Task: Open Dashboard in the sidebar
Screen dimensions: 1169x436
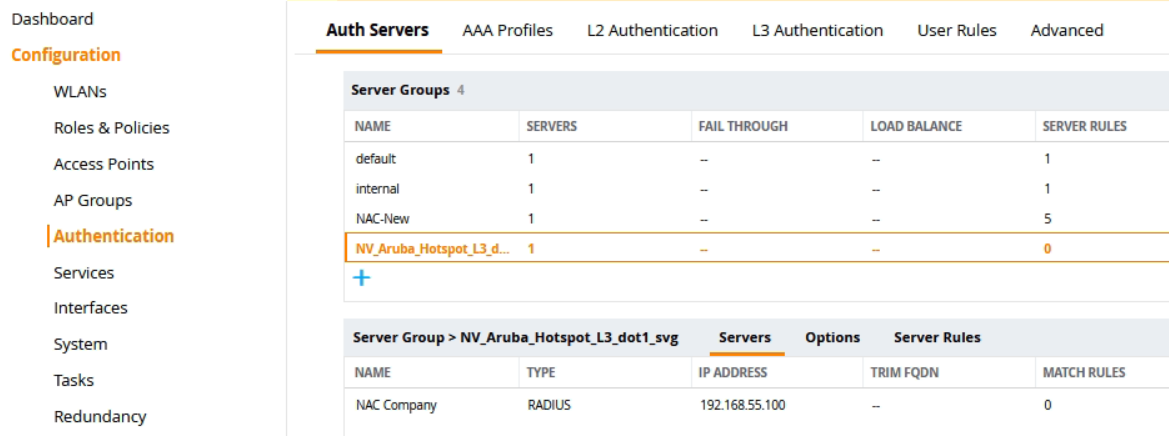Action: [52, 19]
